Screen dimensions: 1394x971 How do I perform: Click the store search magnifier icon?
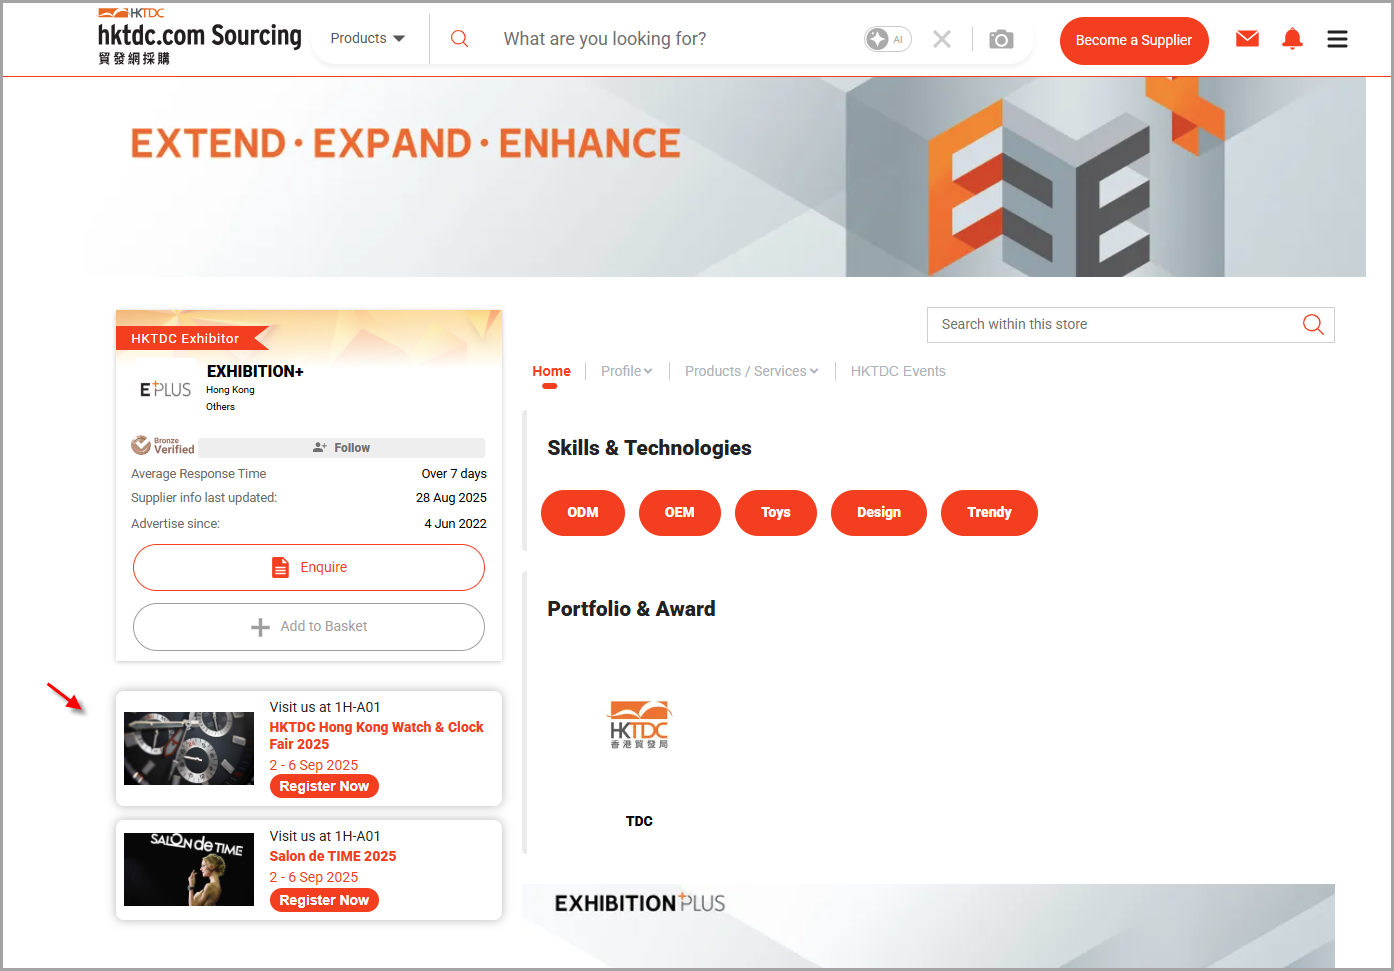[1313, 324]
